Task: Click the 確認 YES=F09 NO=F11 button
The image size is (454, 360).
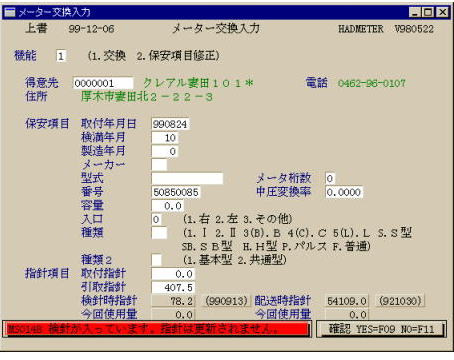Action: coord(381,329)
